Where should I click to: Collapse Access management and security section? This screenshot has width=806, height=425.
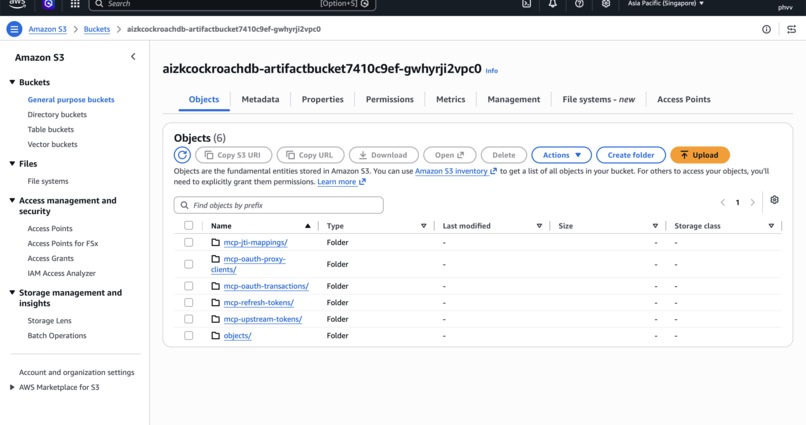12,200
